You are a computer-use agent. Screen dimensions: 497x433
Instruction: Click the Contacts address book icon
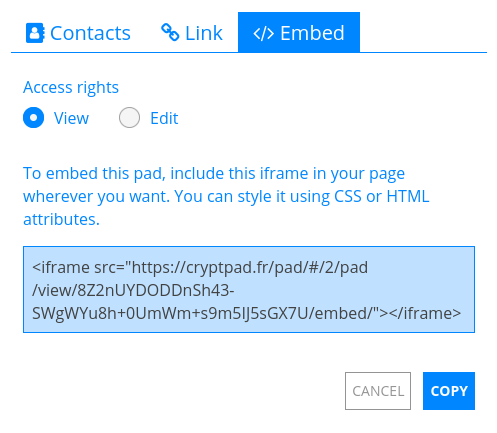pos(35,33)
